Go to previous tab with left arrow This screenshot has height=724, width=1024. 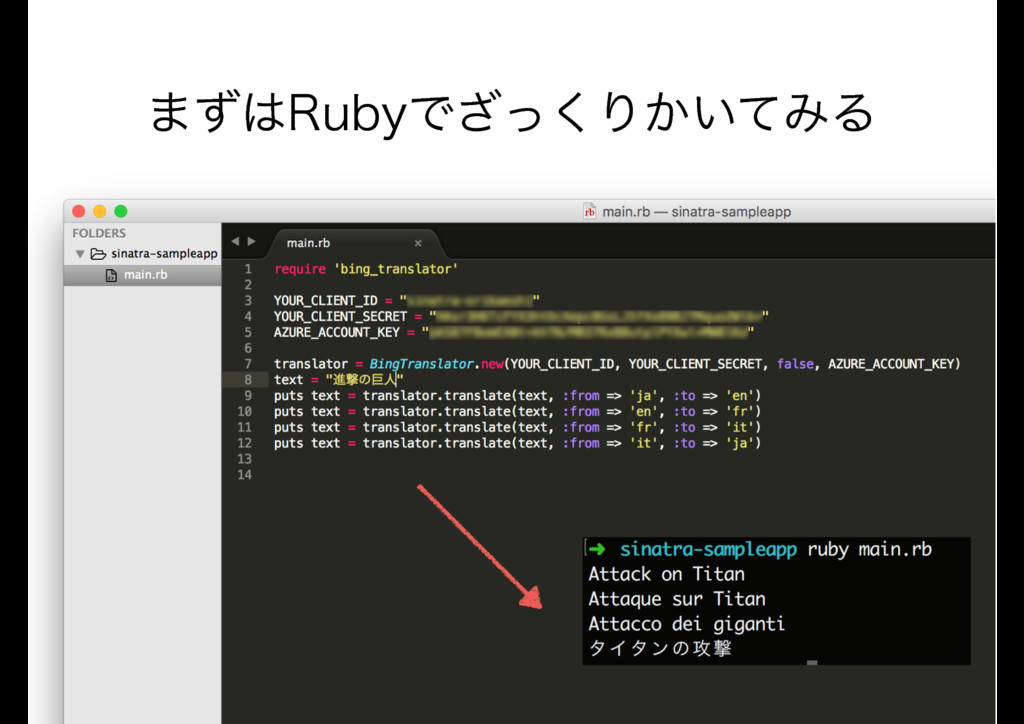point(235,242)
